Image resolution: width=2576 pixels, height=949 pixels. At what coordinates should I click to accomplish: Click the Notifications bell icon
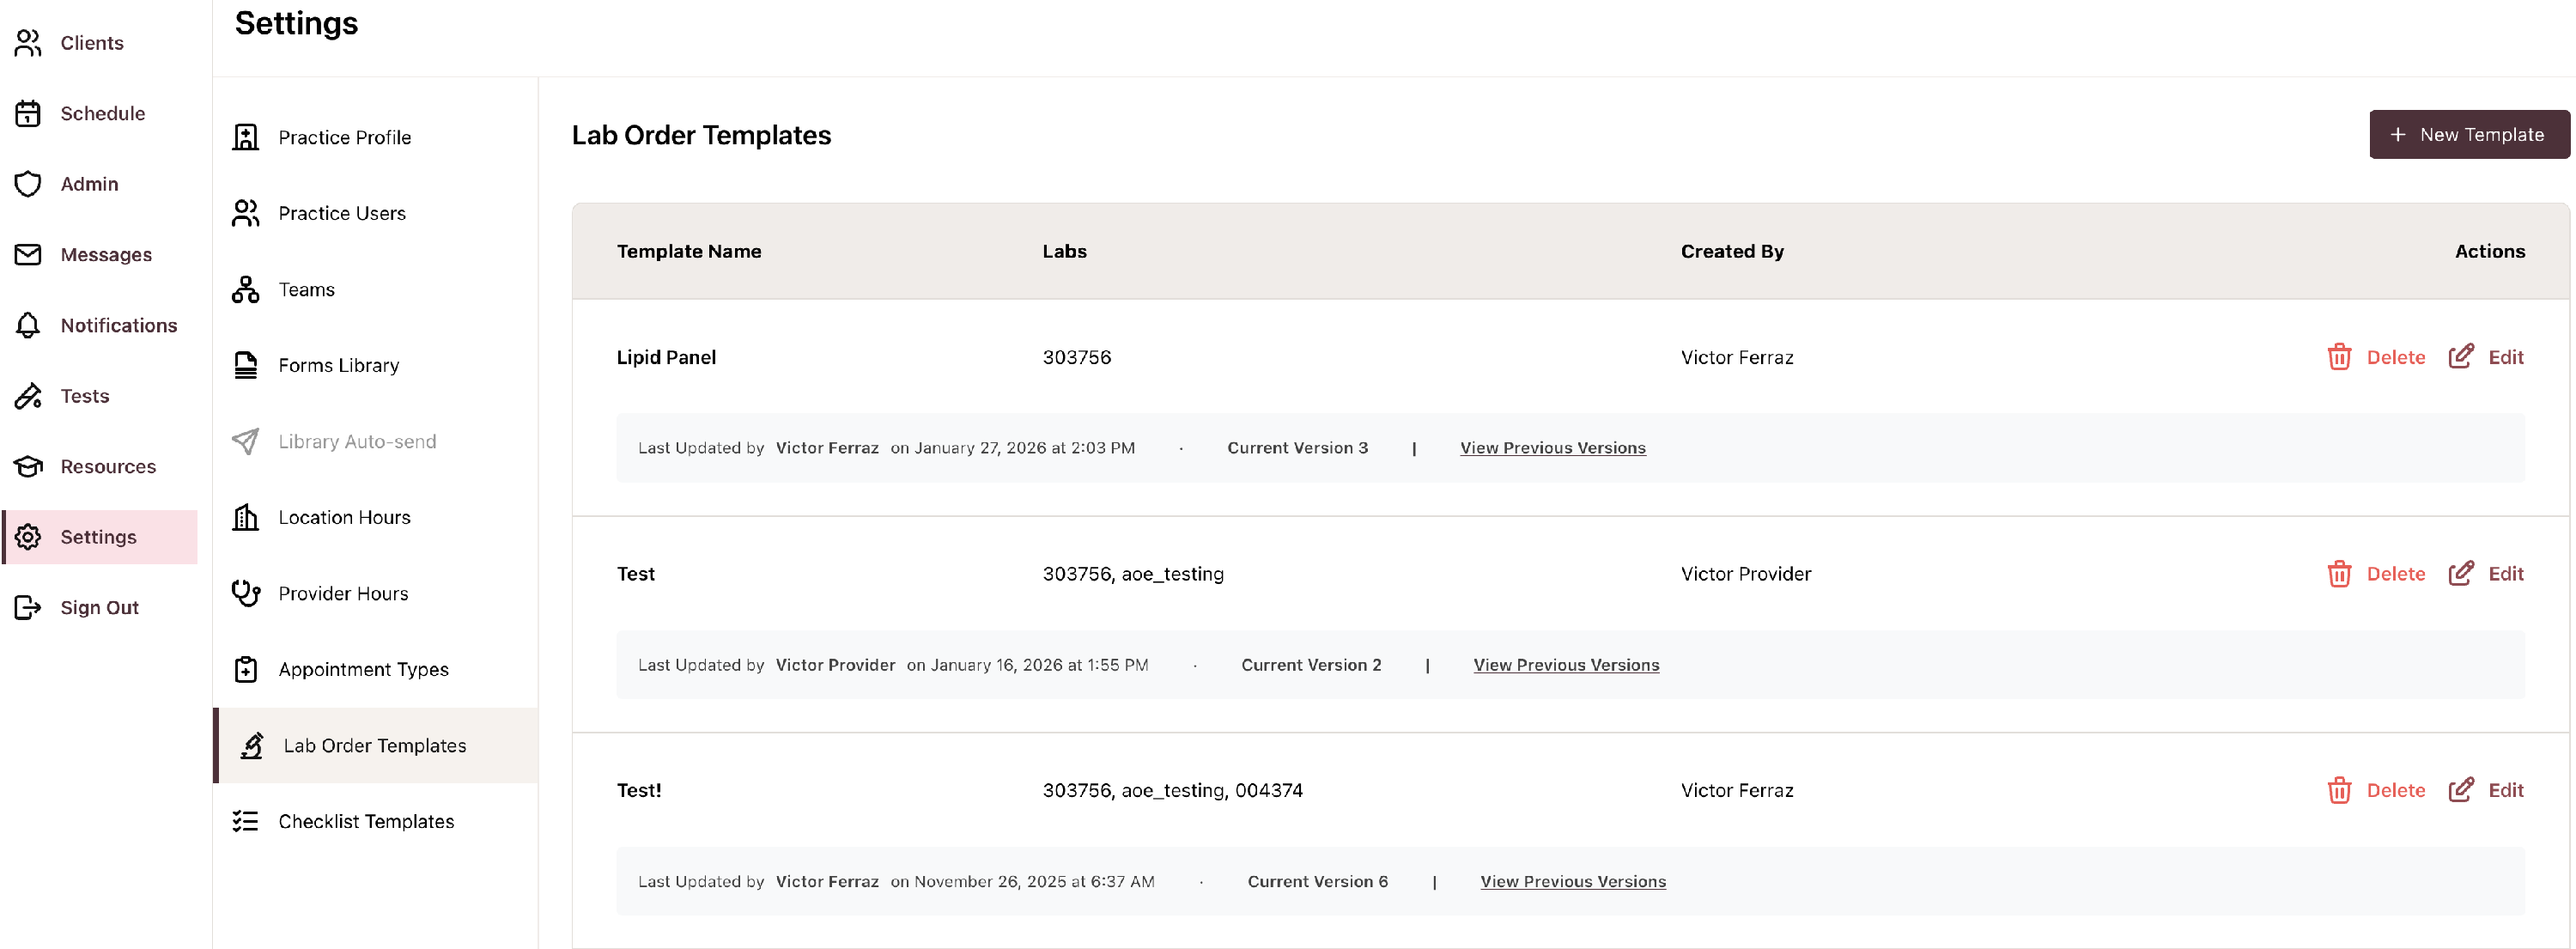(x=28, y=325)
